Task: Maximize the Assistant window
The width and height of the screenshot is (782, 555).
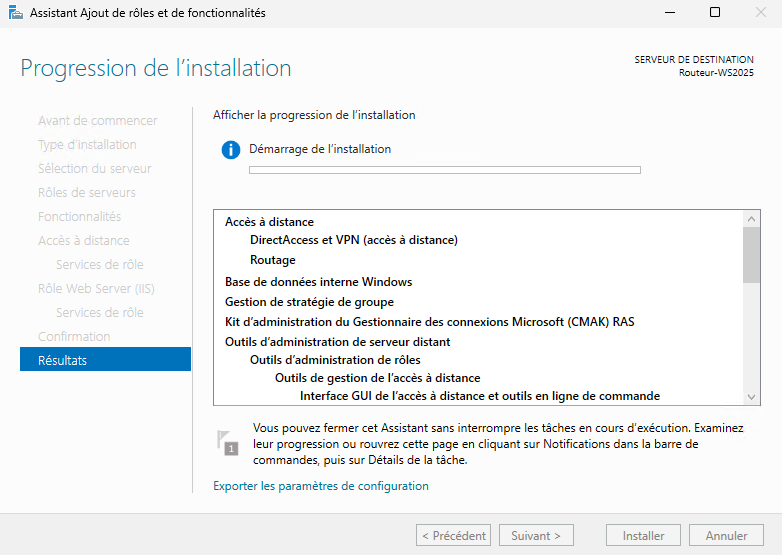Action: coord(715,12)
